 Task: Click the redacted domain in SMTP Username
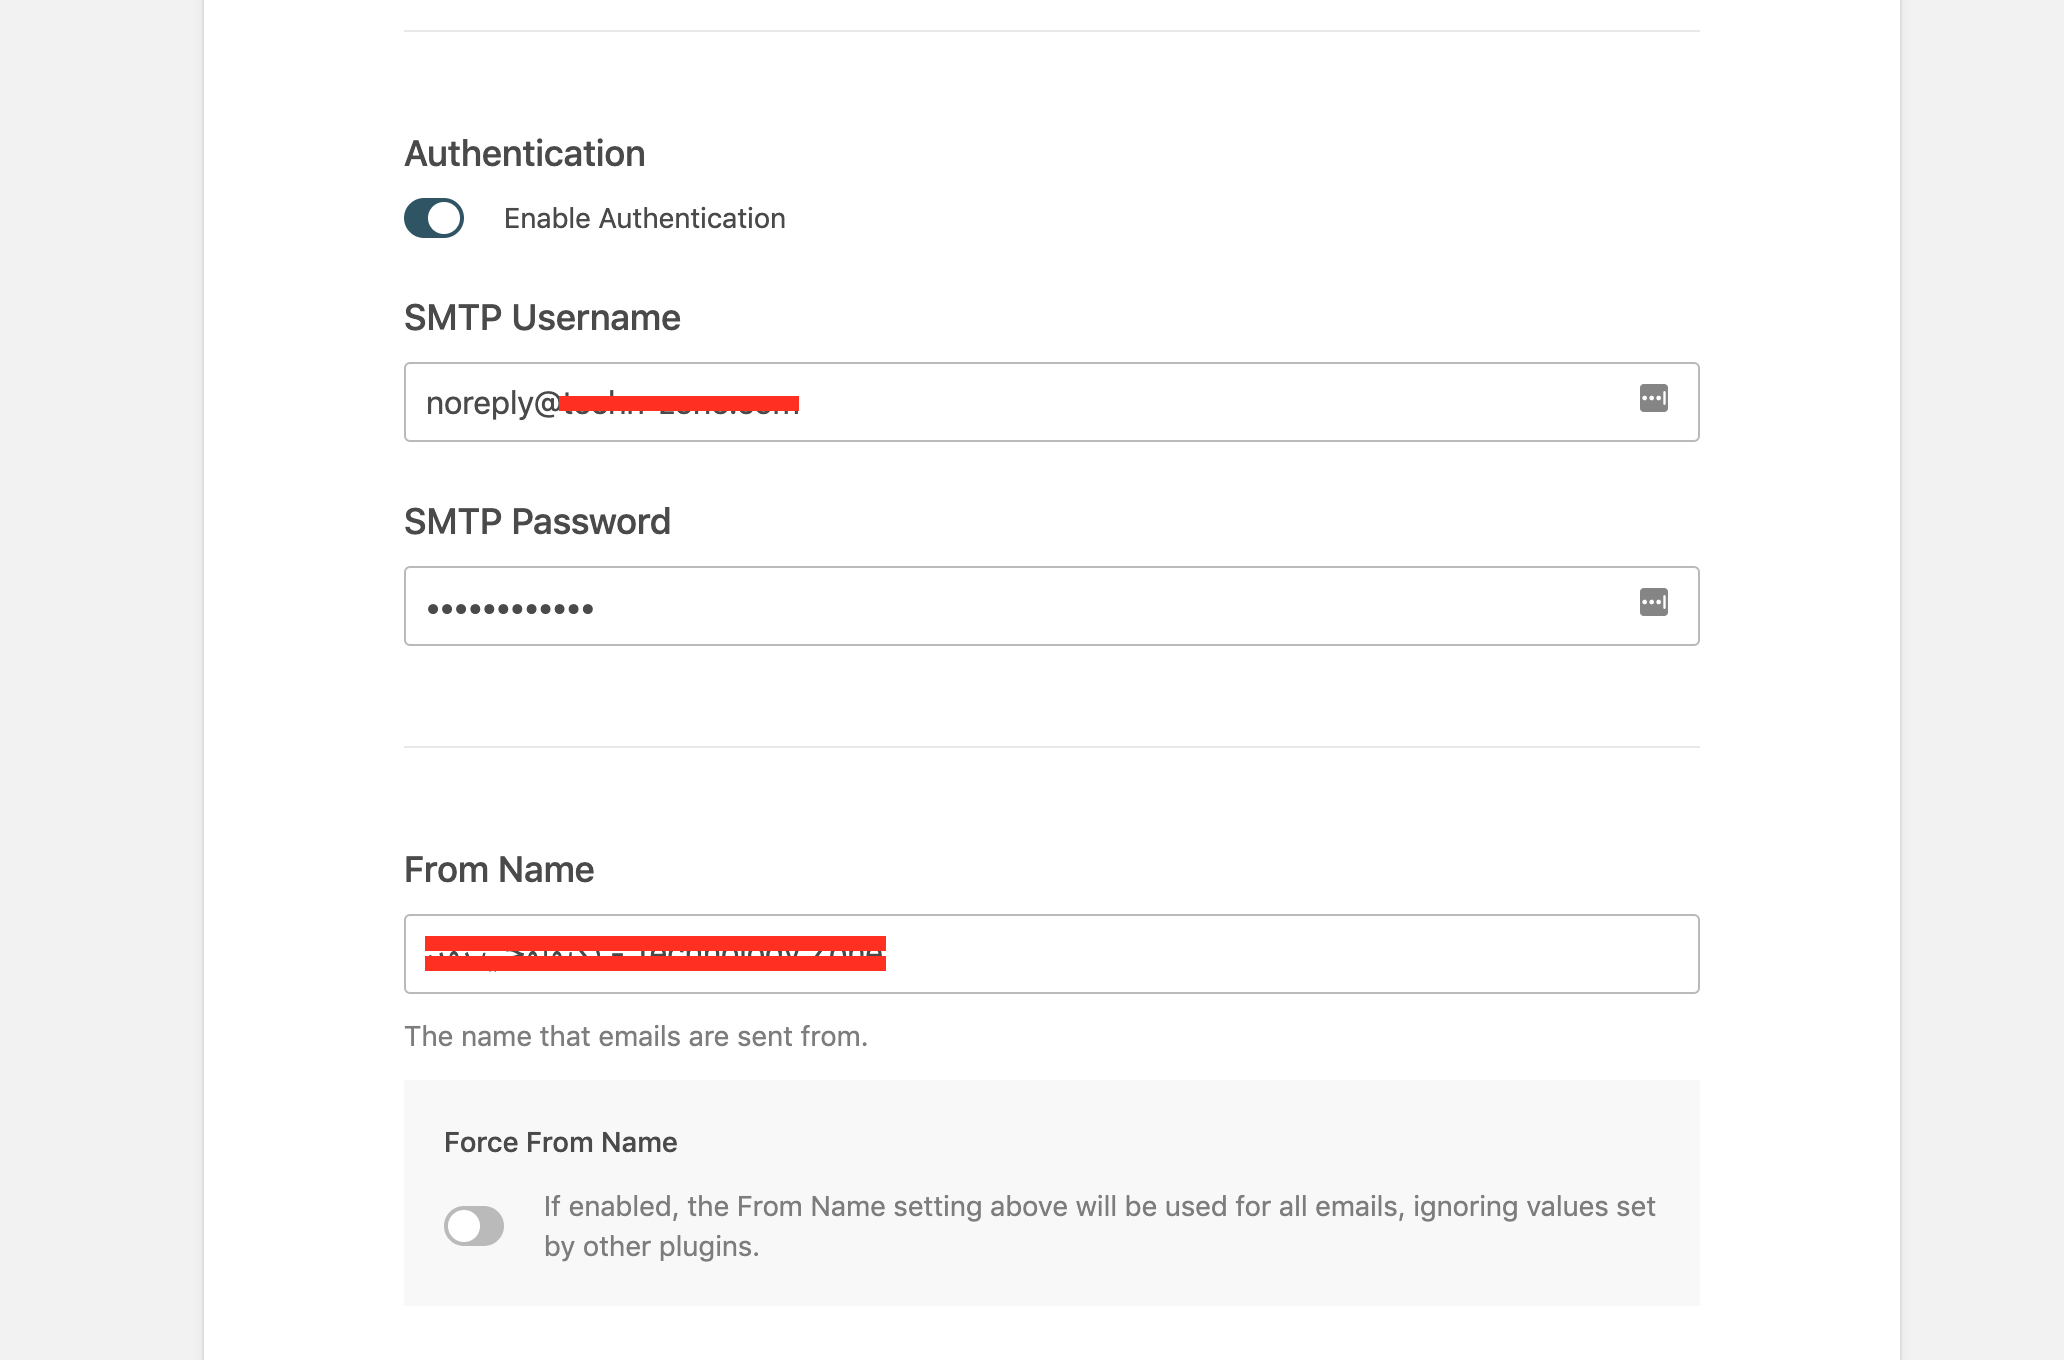pos(680,403)
